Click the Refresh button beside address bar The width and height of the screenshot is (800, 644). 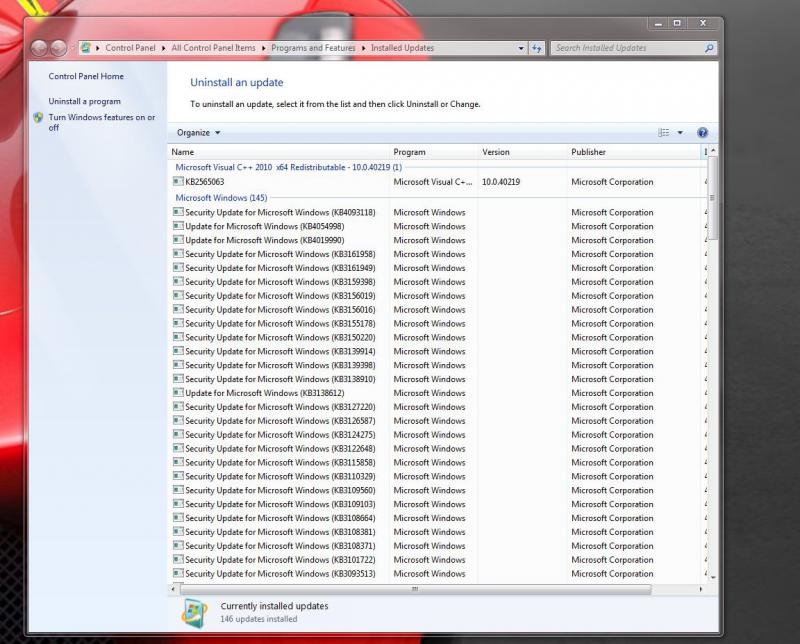537,48
